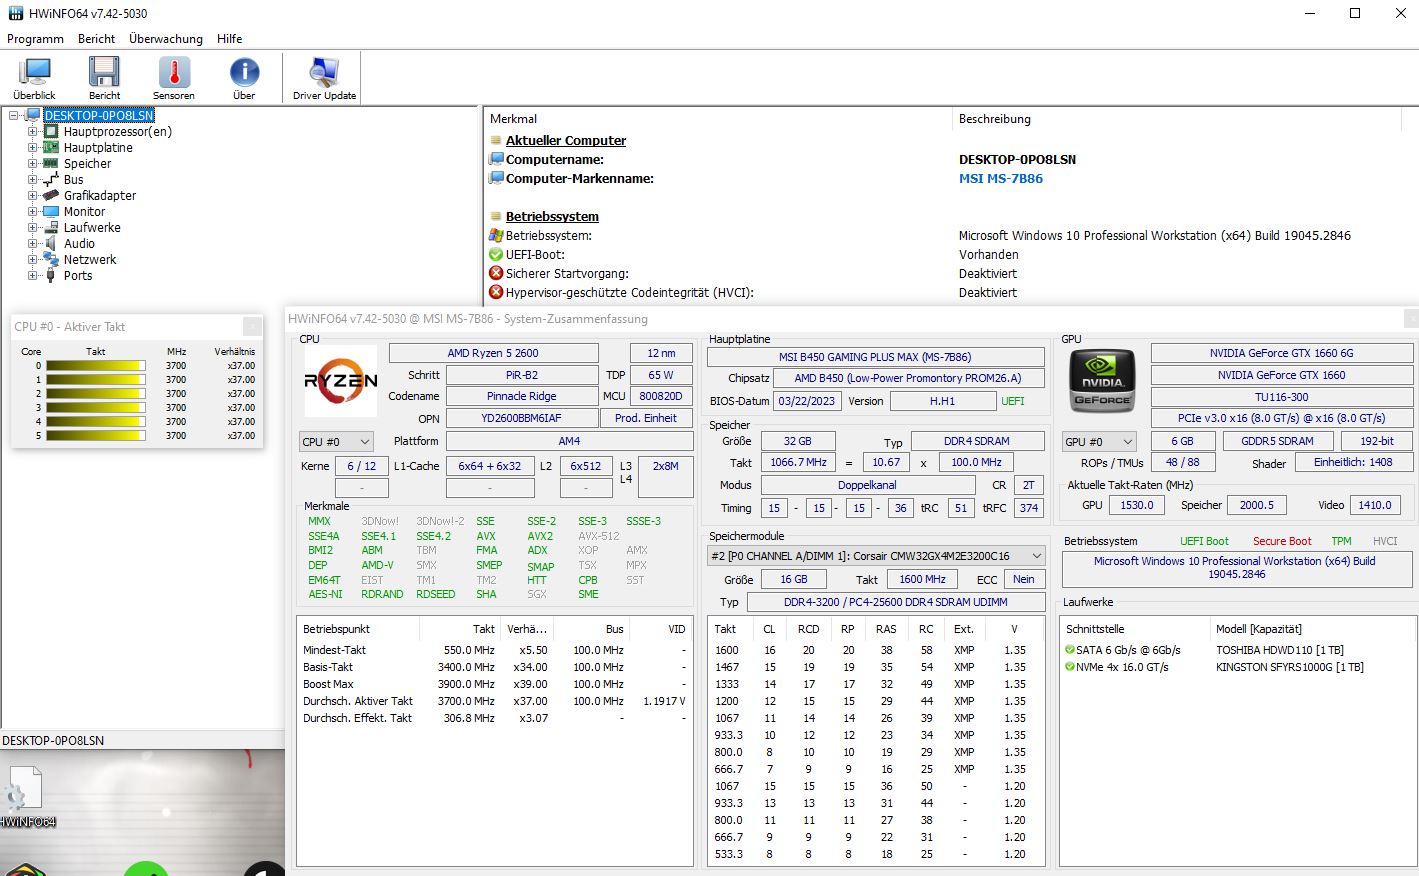This screenshot has width=1419, height=876.
Task: Open the Hilfe menu
Action: [x=229, y=39]
